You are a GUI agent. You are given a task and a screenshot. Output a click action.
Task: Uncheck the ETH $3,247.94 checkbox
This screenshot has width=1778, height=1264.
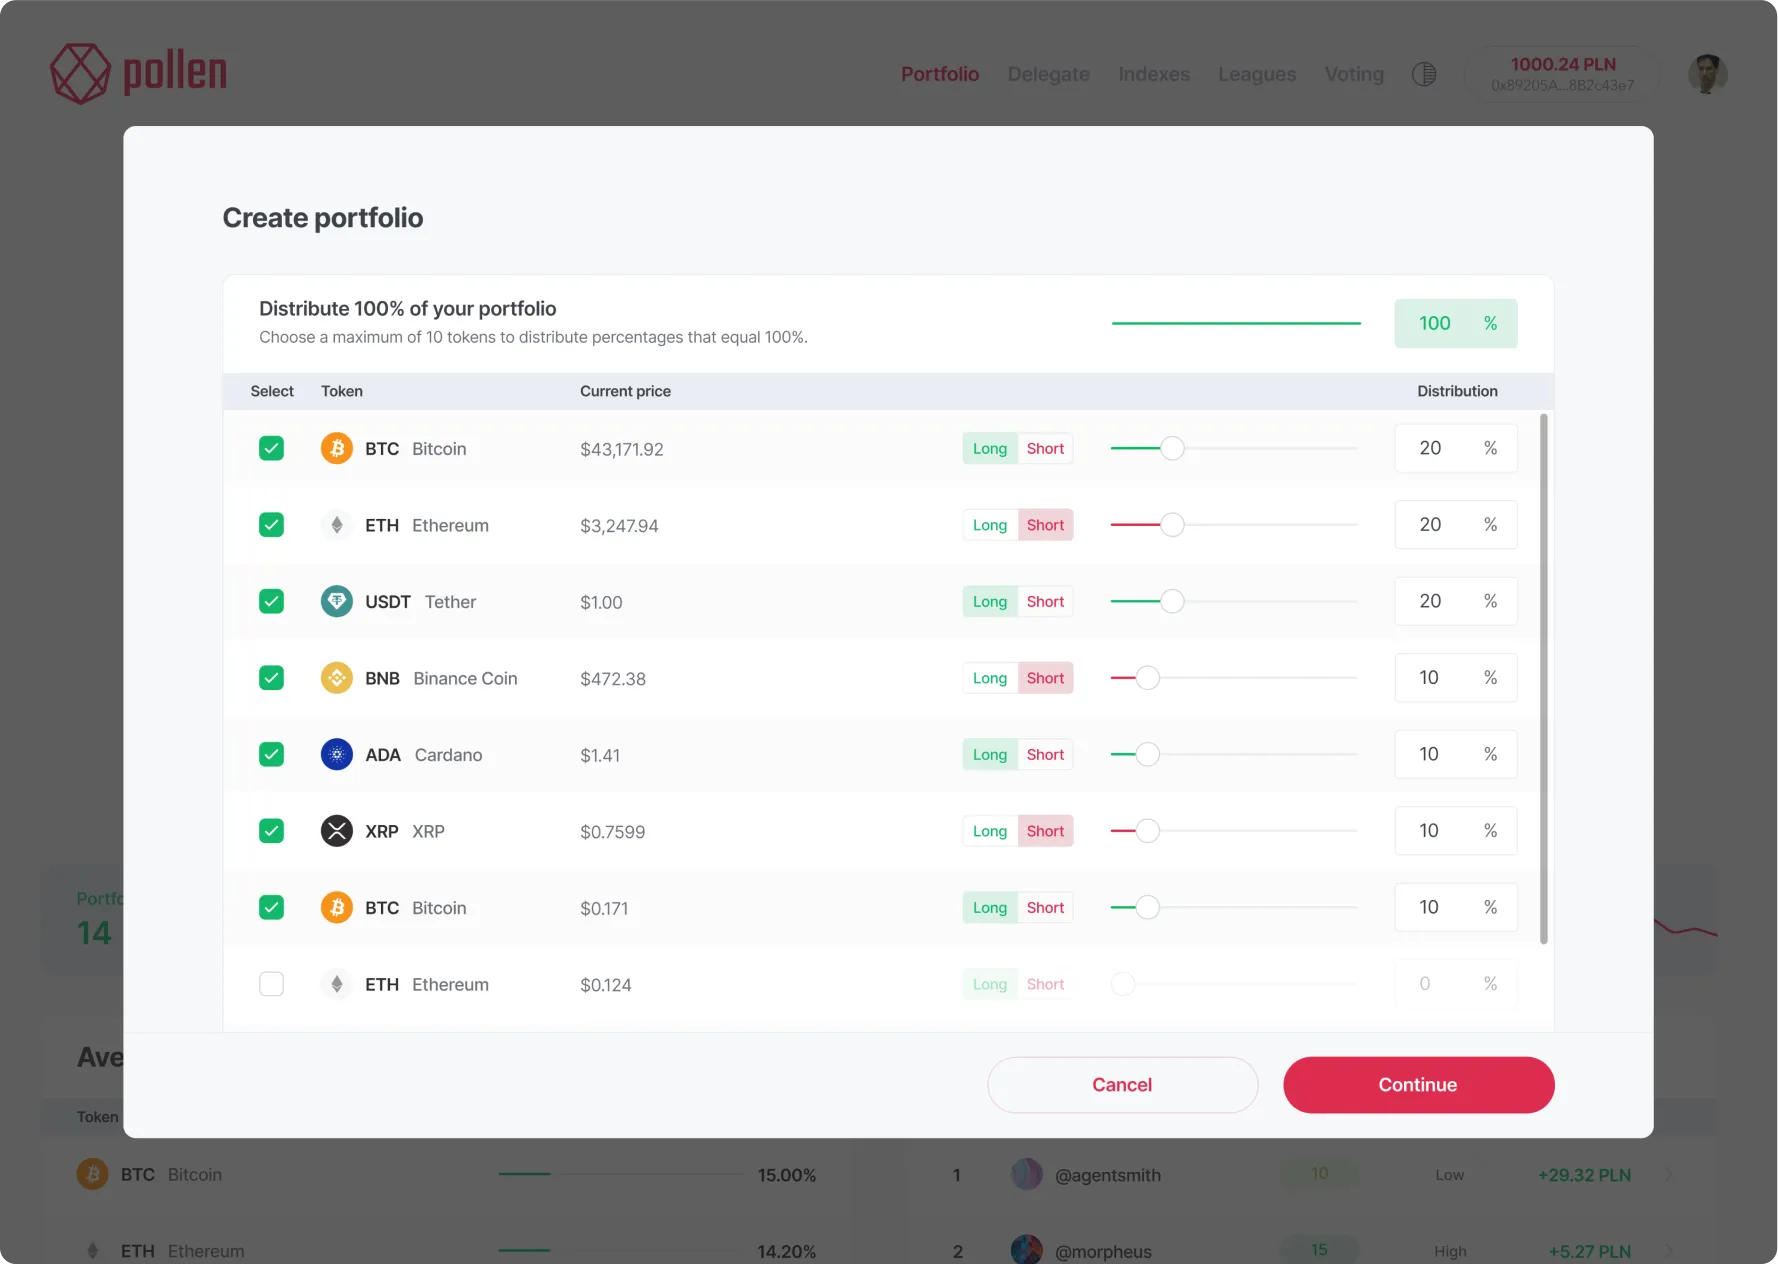click(271, 525)
